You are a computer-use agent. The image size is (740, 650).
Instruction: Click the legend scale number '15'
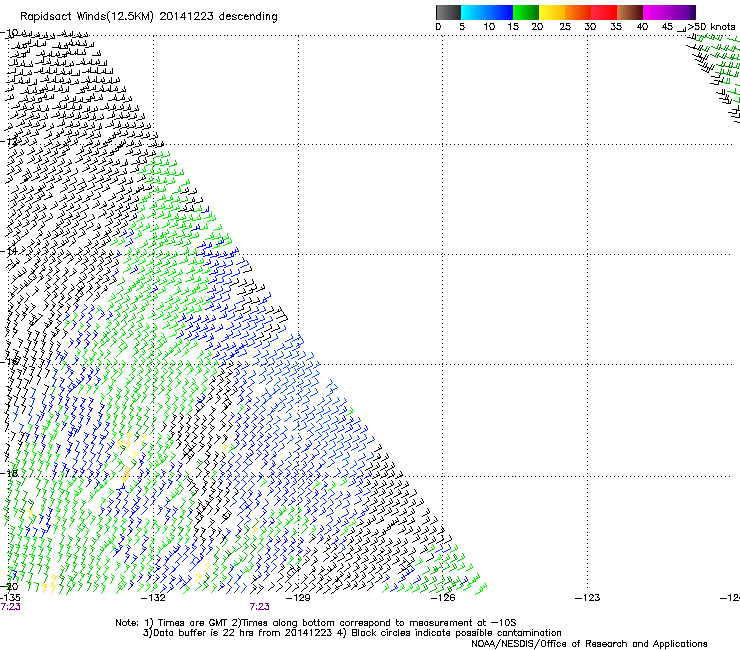513,27
